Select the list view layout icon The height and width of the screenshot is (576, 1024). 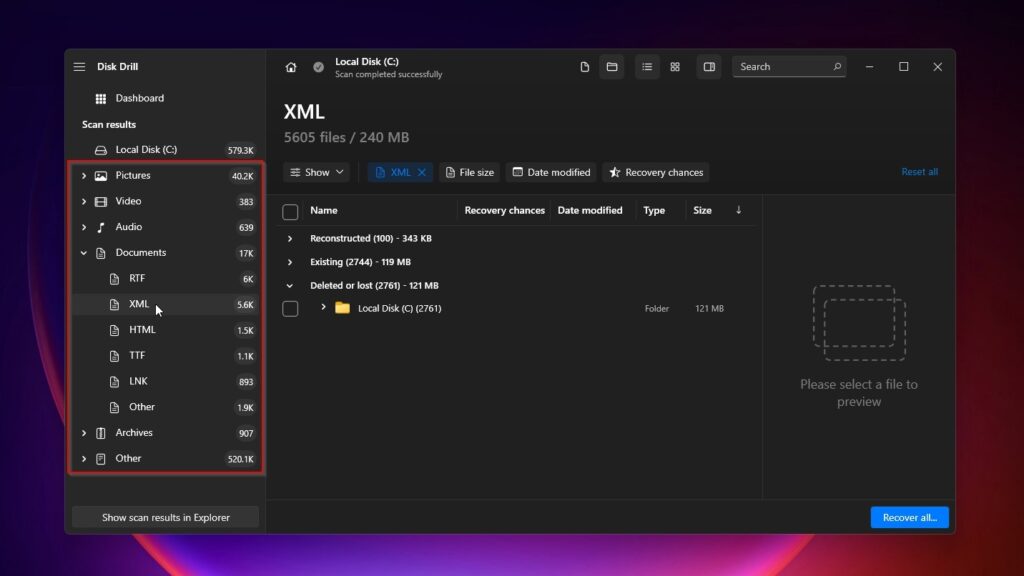647,67
